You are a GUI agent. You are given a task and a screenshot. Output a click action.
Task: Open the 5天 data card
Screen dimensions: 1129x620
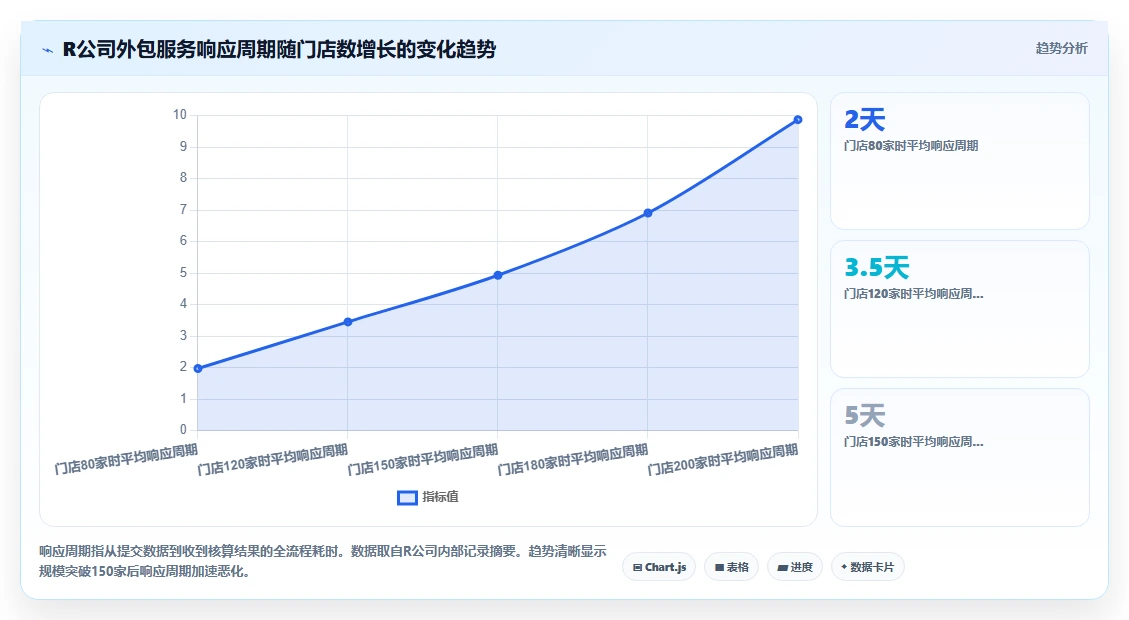click(x=960, y=457)
